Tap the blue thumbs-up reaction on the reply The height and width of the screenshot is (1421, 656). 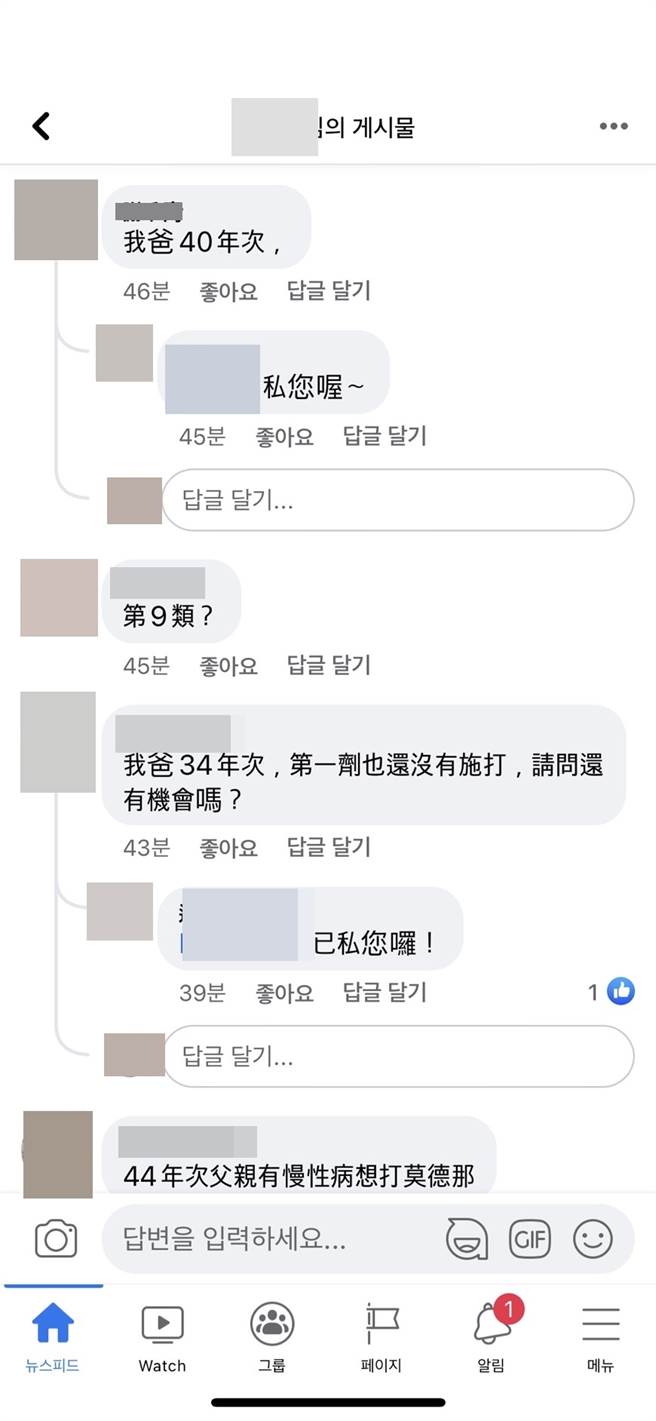coord(620,990)
